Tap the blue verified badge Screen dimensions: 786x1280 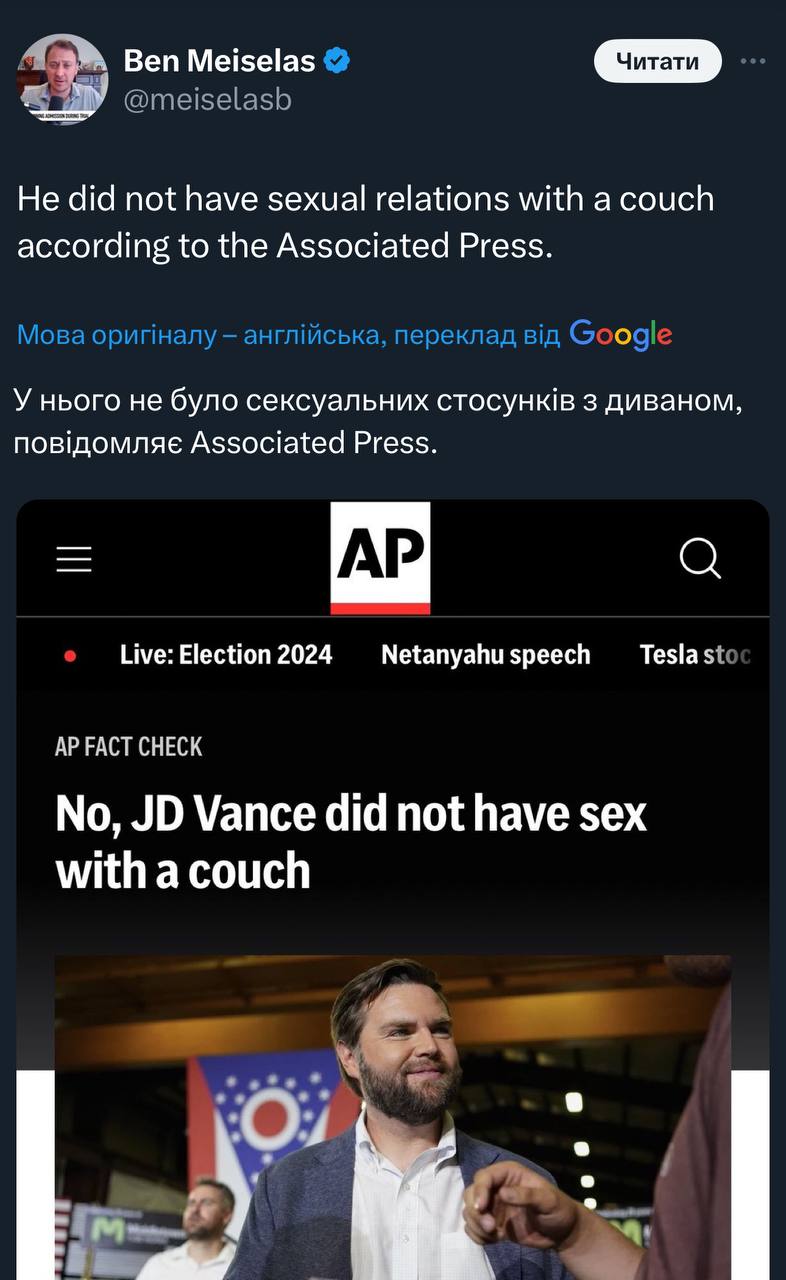click(337, 62)
